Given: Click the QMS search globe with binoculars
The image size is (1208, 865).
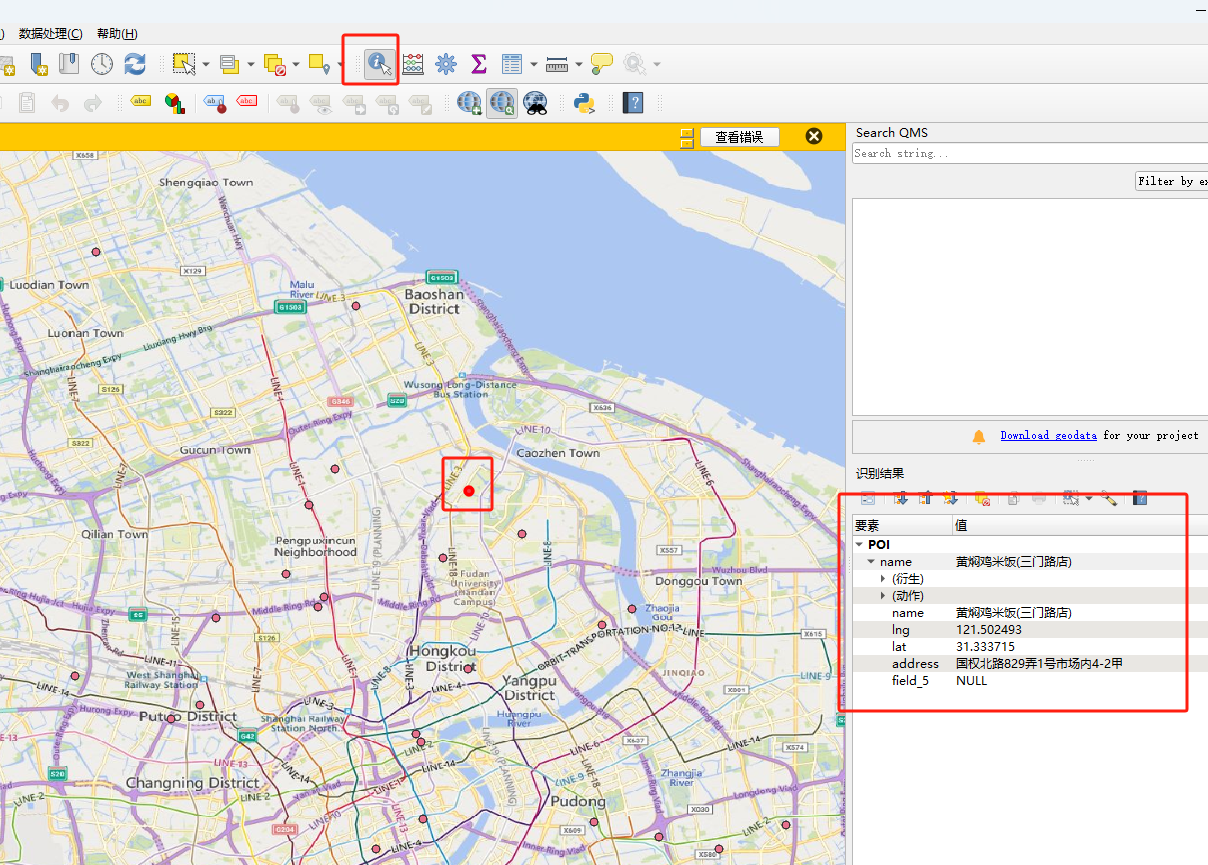Looking at the screenshot, I should pos(535,103).
